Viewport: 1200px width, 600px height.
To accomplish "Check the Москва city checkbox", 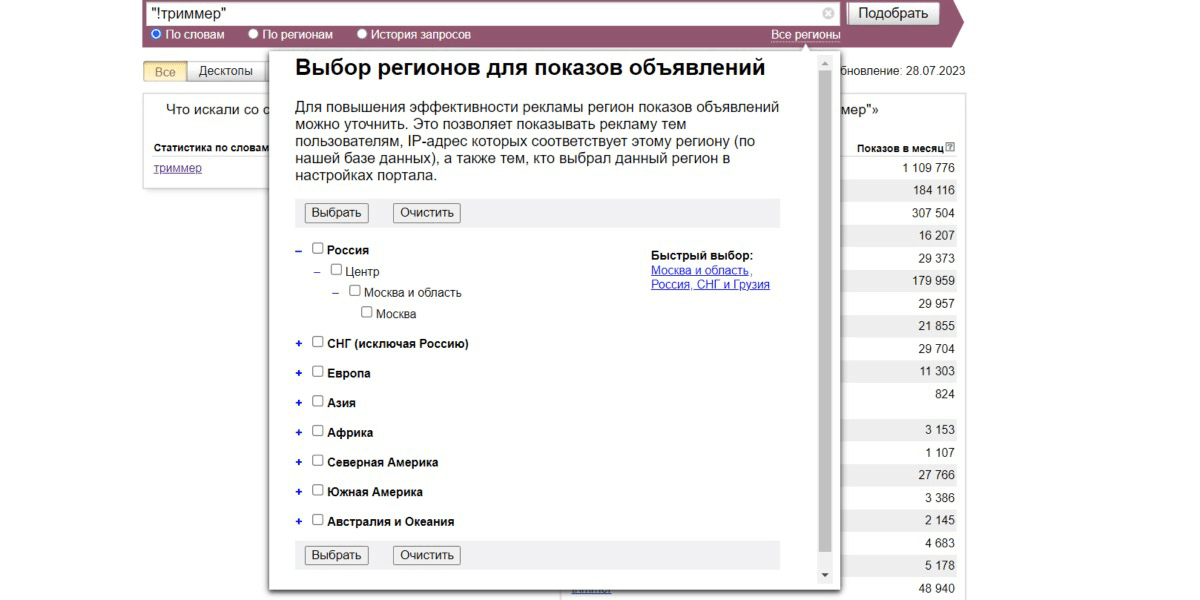I will 367,313.
